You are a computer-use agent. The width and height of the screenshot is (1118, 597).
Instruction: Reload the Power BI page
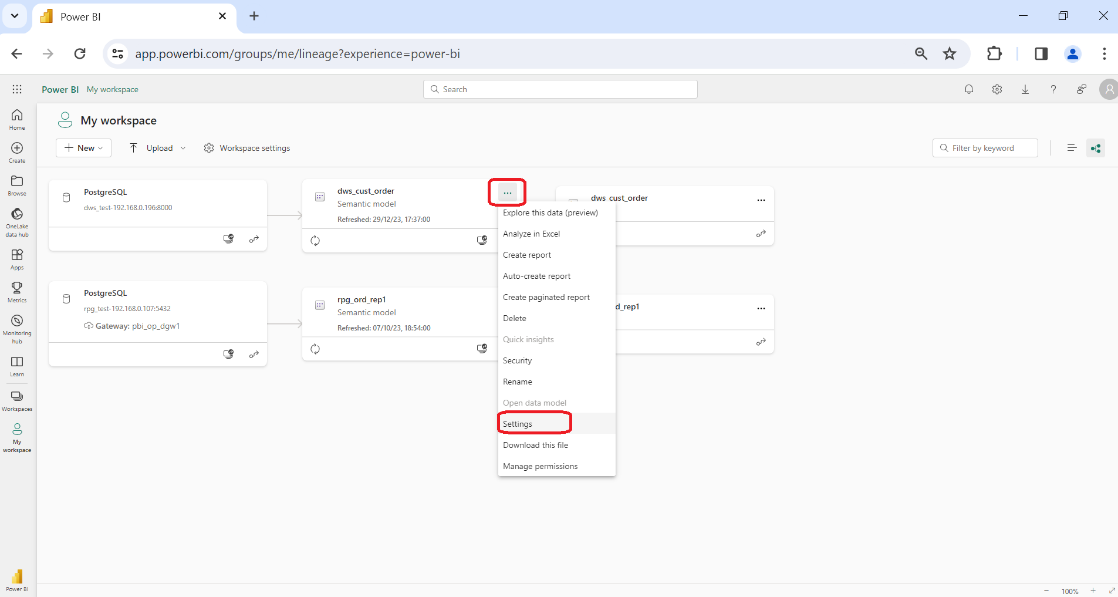(80, 53)
